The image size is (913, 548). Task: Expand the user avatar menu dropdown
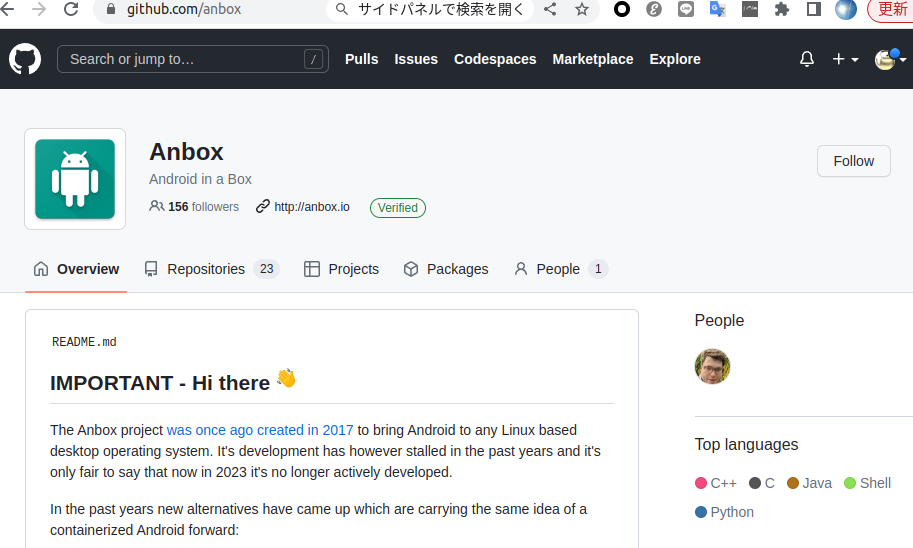[890, 59]
